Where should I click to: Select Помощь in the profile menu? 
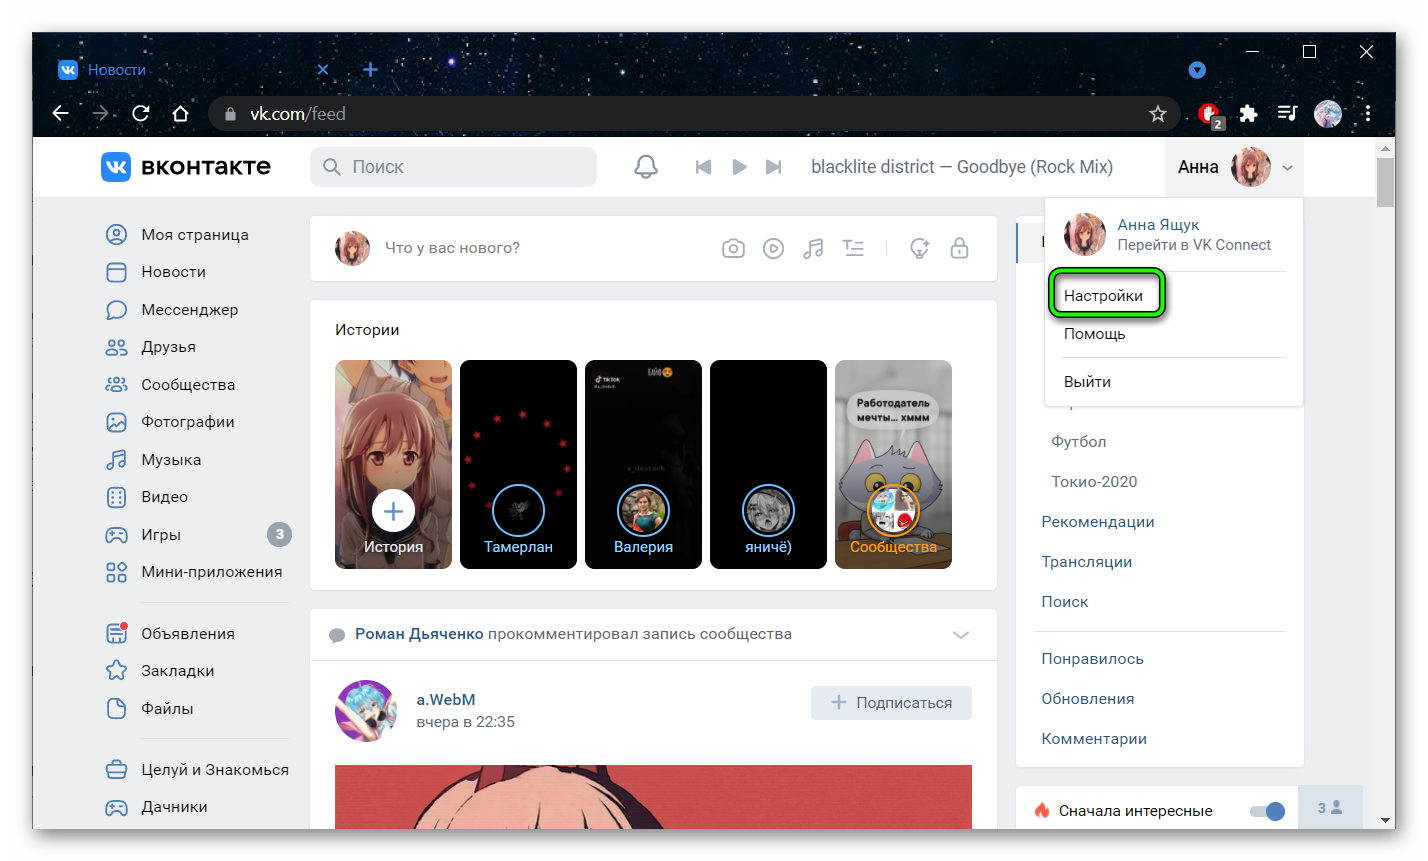click(x=1094, y=334)
